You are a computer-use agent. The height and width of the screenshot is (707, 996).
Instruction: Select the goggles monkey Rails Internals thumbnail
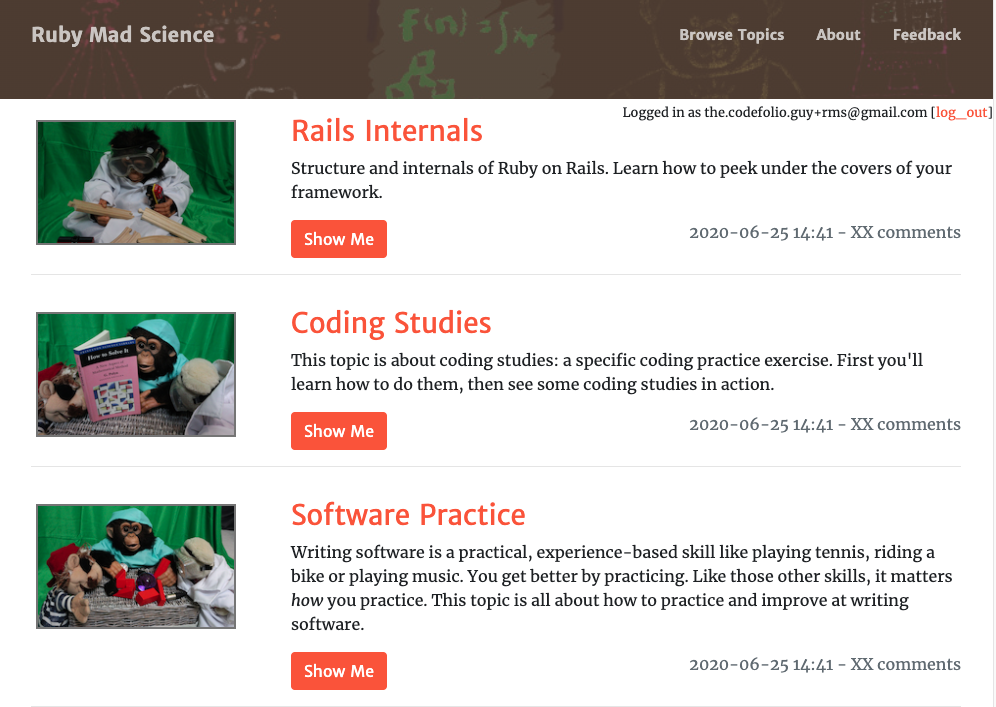point(136,182)
